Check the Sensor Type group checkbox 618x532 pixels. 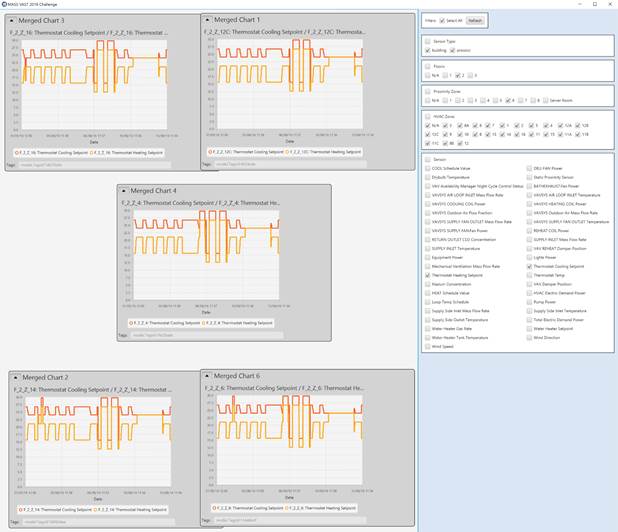click(427, 41)
